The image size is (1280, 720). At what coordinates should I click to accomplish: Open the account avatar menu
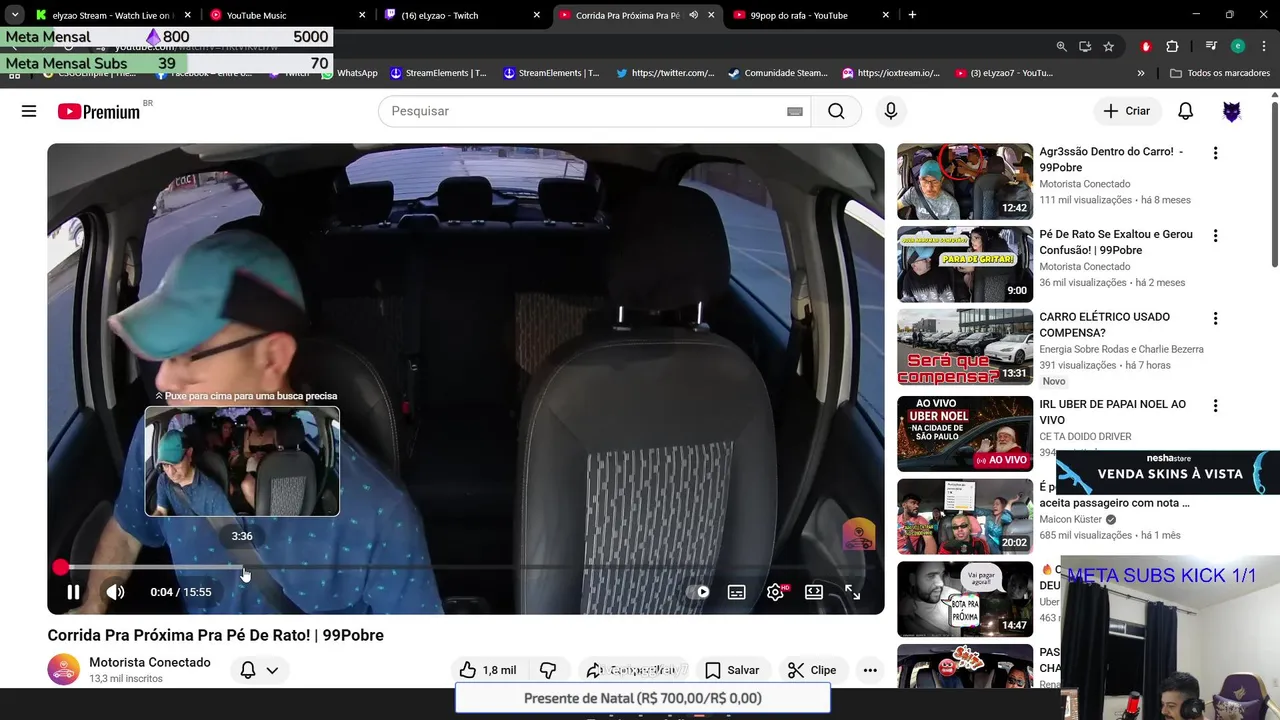pyautogui.click(x=1232, y=111)
